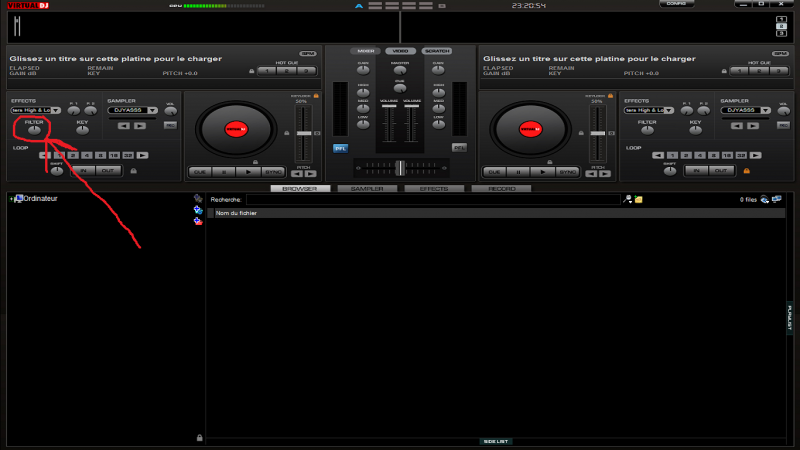Toggle the left deck loop IN button
The height and width of the screenshot is (450, 800).
[83, 170]
